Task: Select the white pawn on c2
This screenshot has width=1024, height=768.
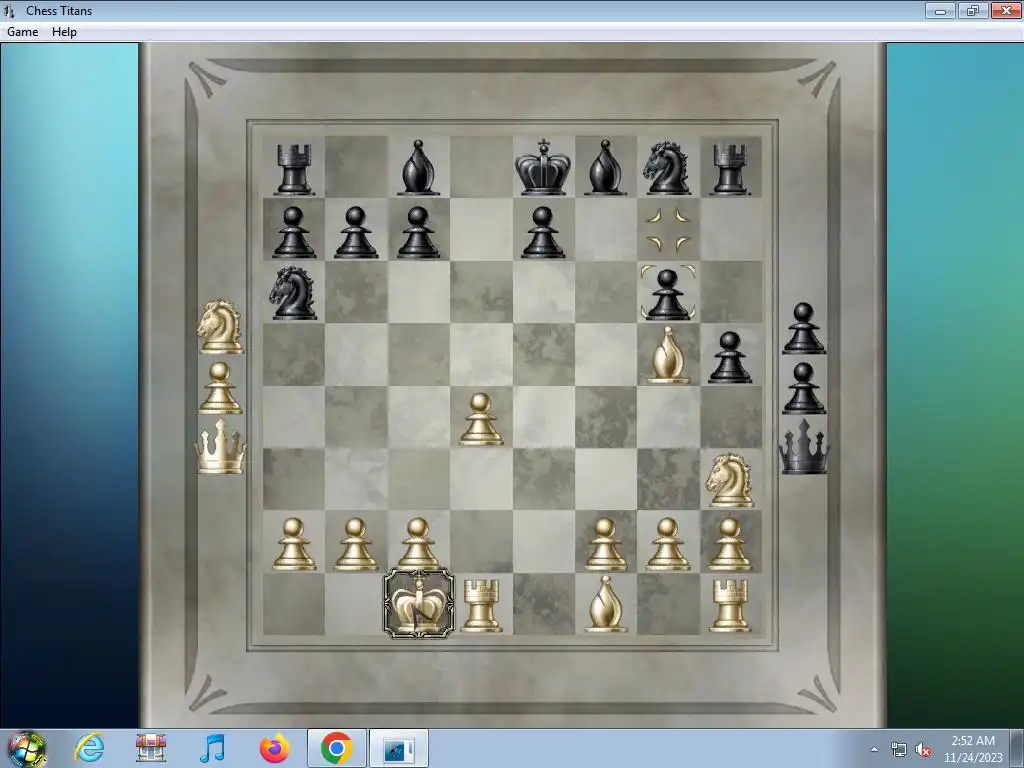Action: (x=418, y=544)
